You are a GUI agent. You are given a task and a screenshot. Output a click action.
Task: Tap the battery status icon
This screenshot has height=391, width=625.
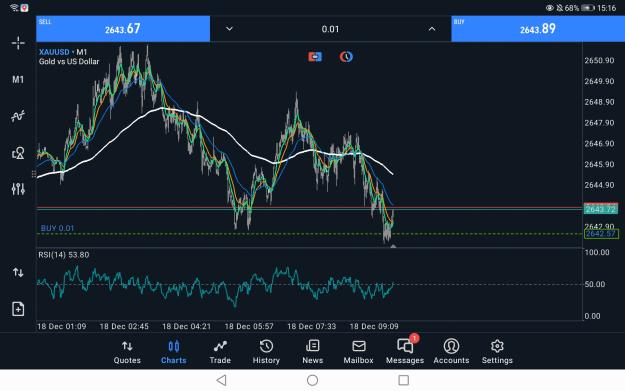coord(588,8)
